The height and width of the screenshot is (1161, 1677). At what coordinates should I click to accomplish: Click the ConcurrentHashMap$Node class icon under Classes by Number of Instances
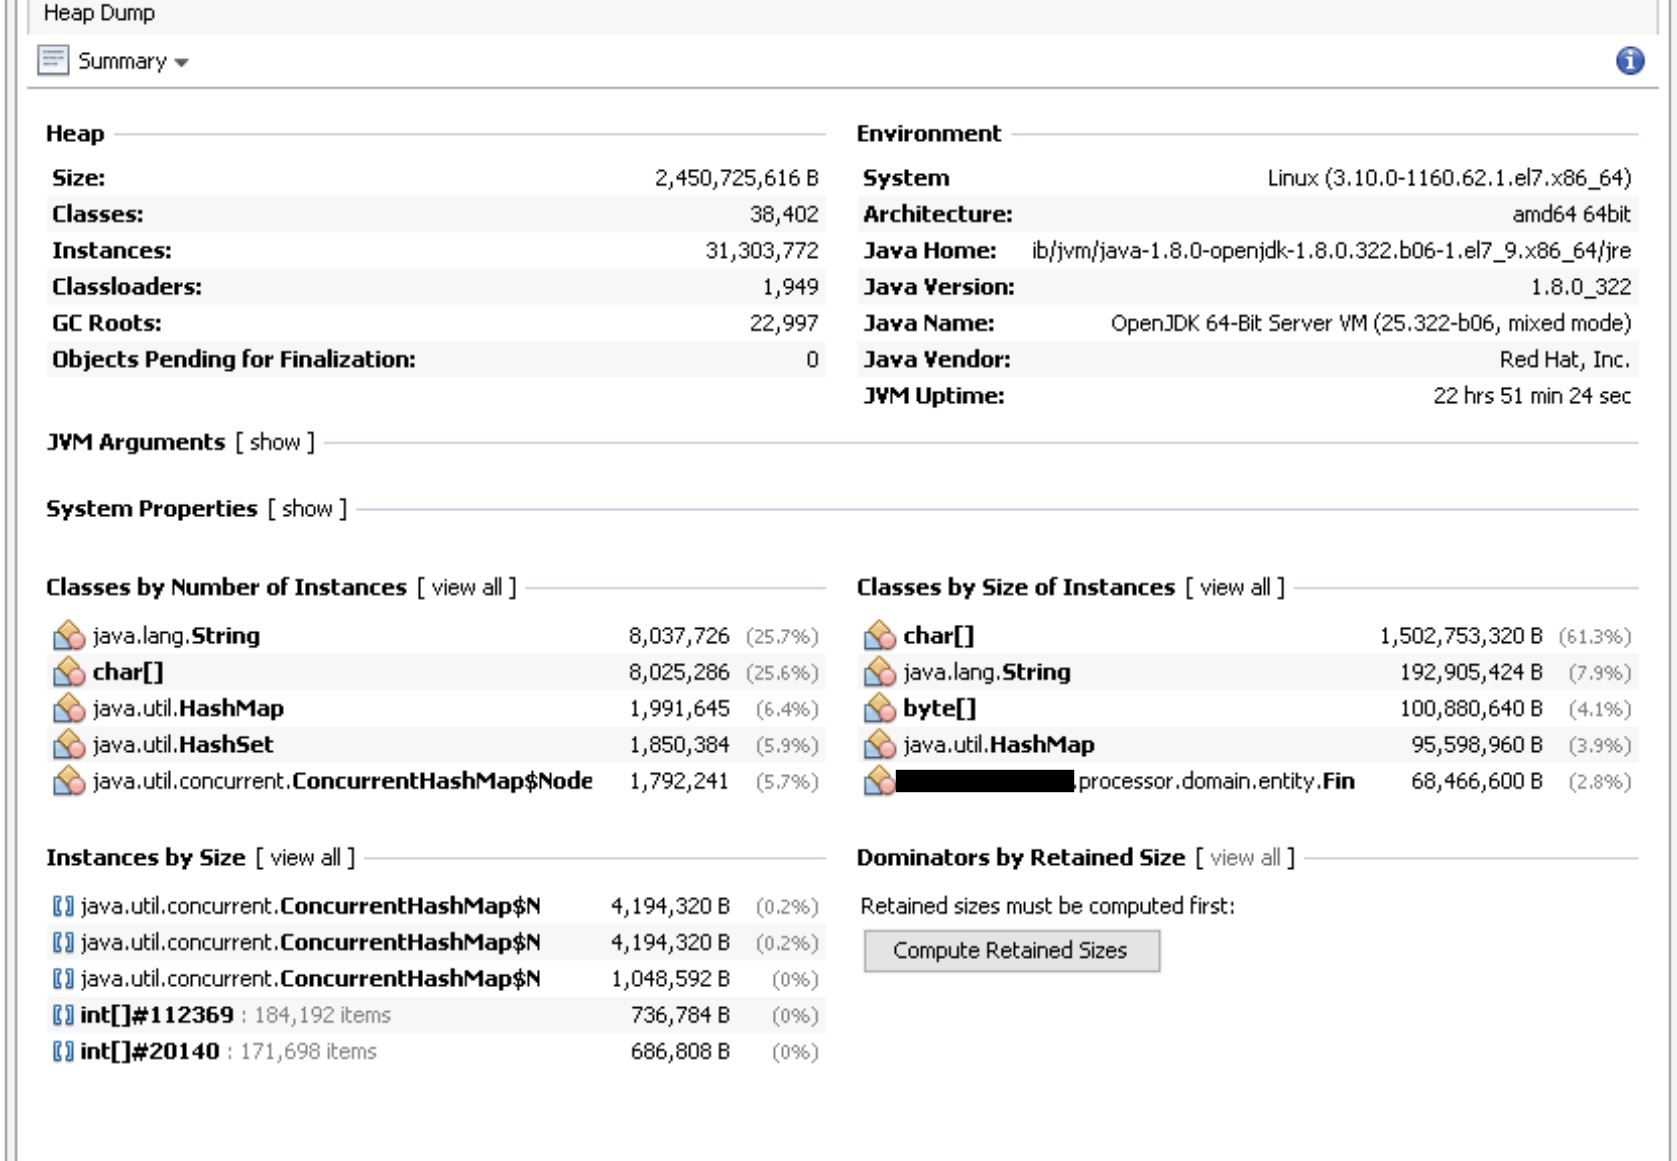[69, 781]
